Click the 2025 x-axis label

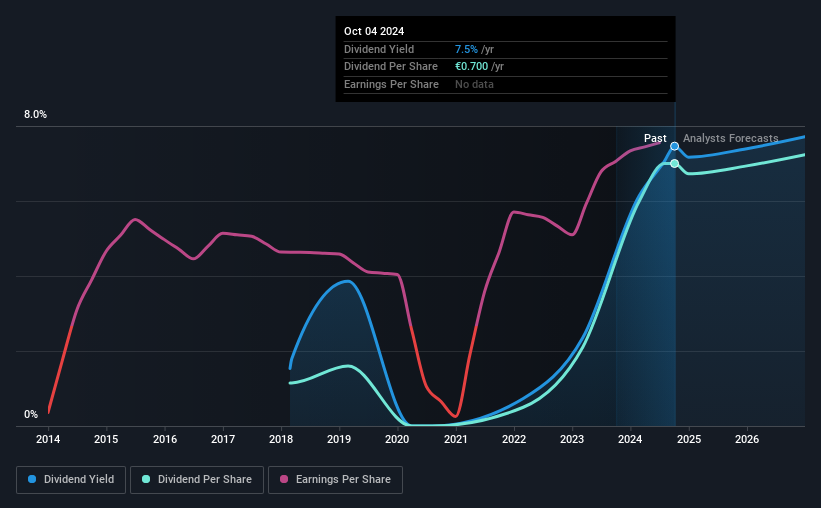pos(689,439)
